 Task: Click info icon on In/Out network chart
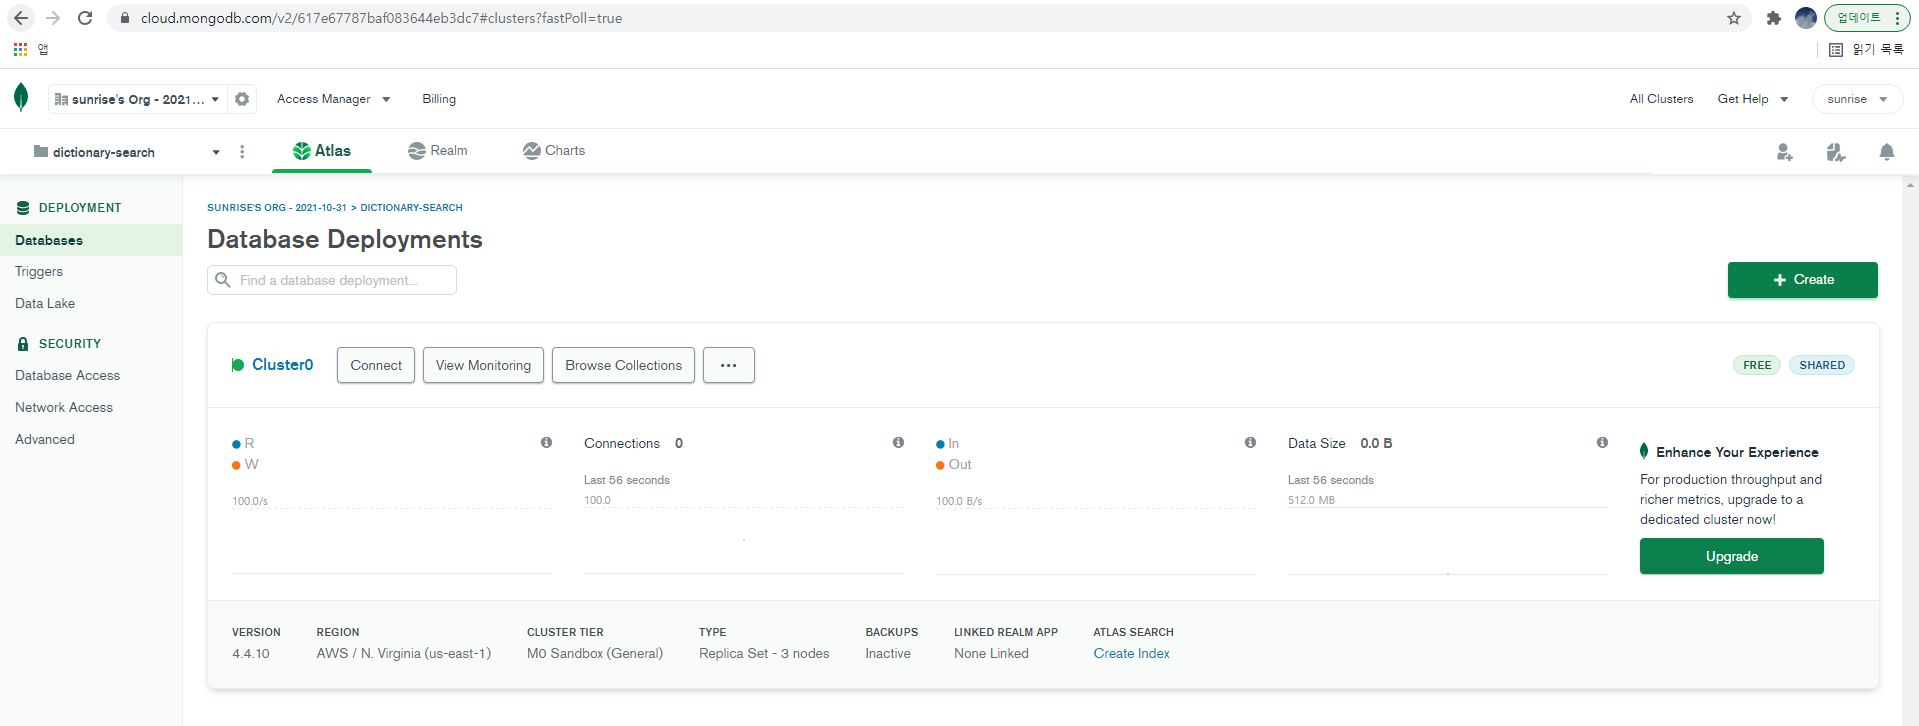click(1250, 442)
